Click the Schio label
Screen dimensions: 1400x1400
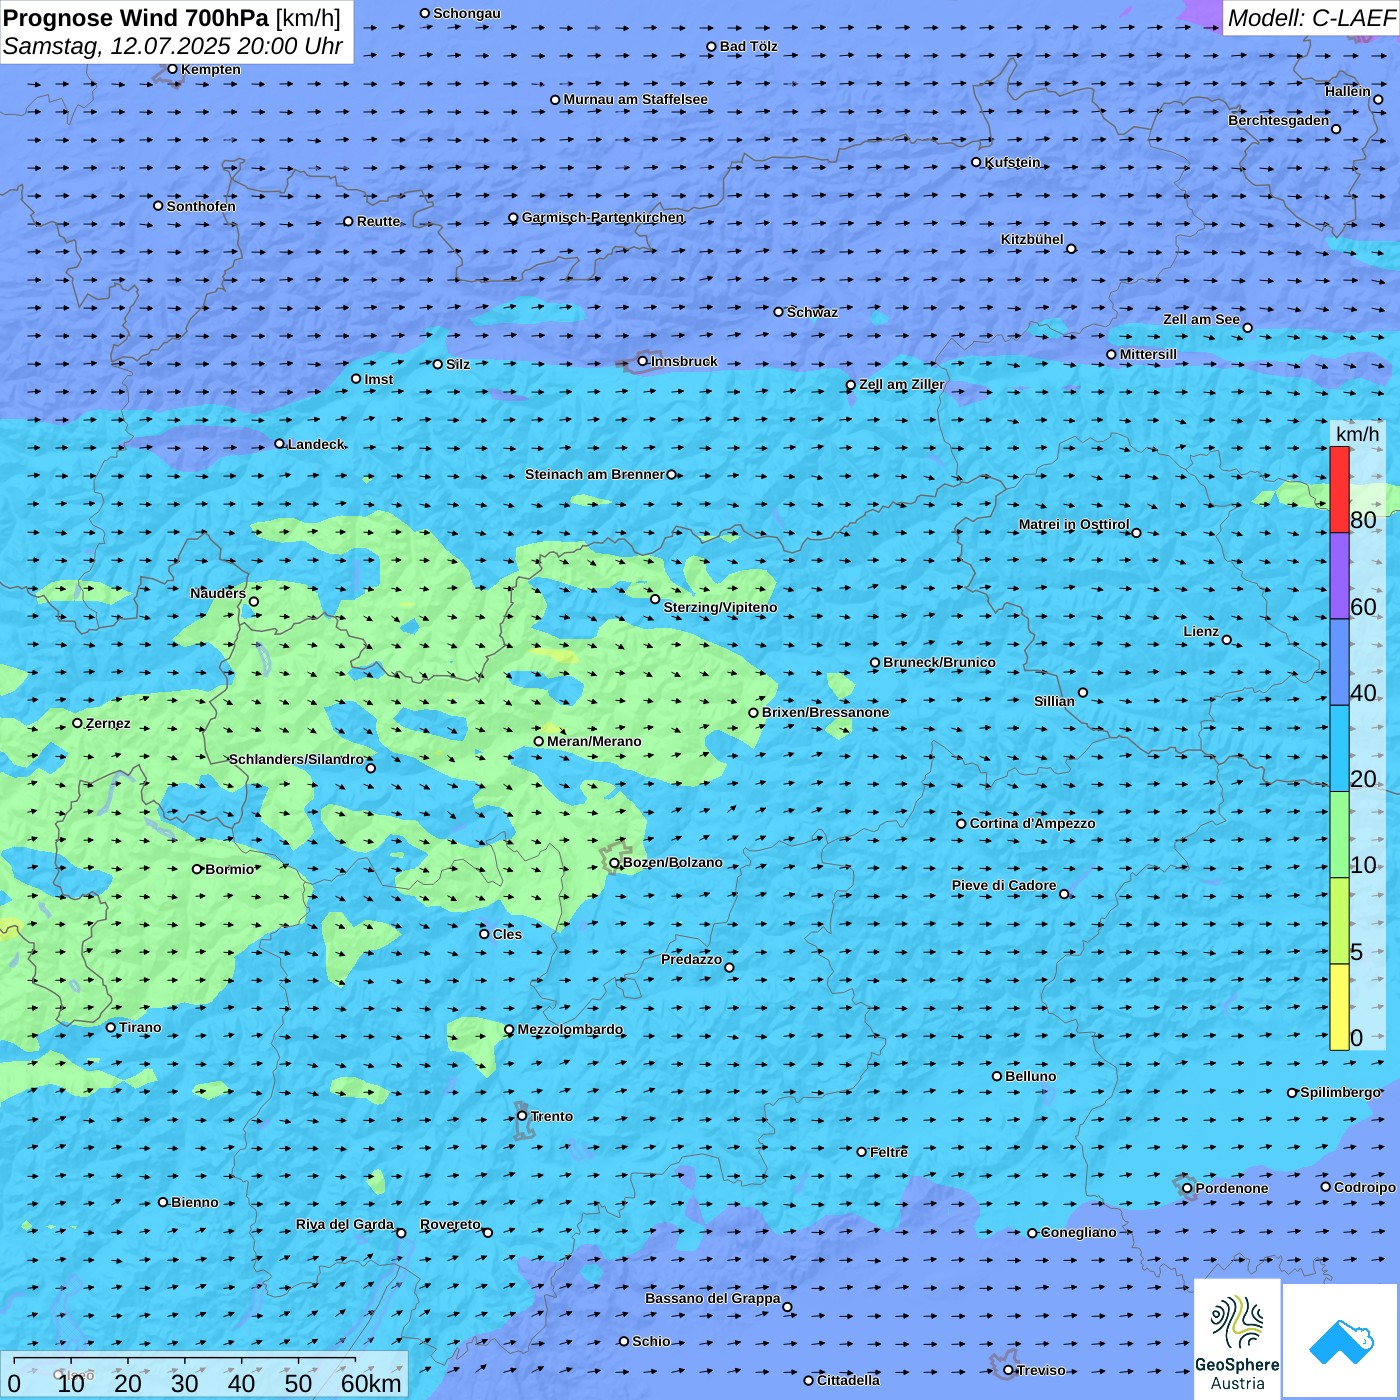[x=651, y=1341]
